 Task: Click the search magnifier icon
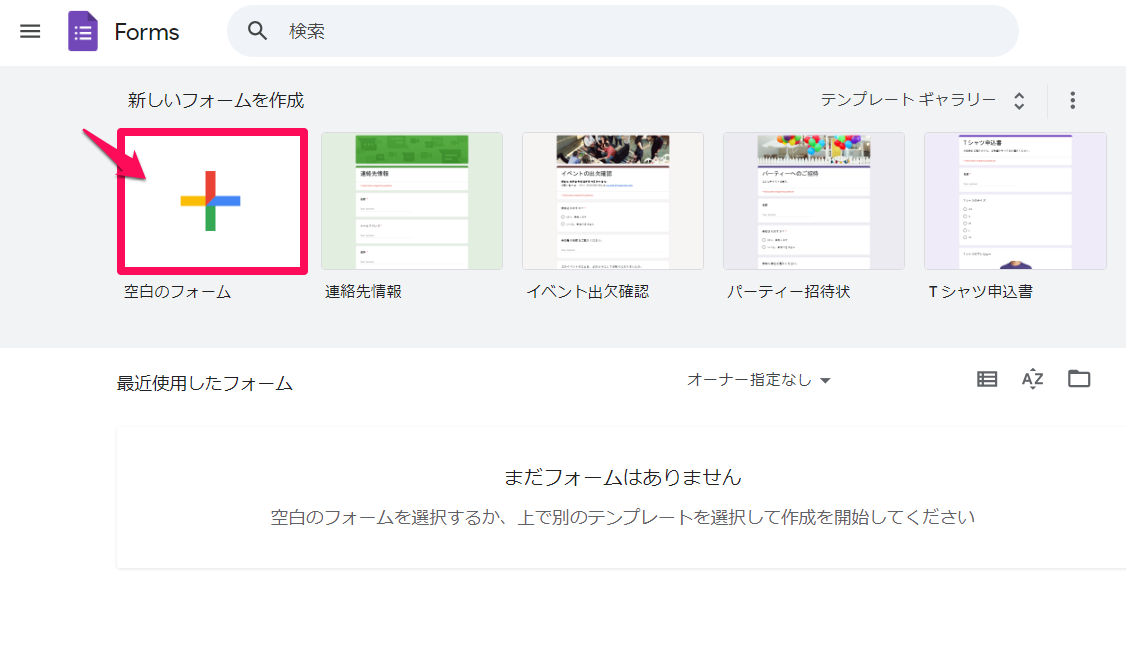click(257, 31)
